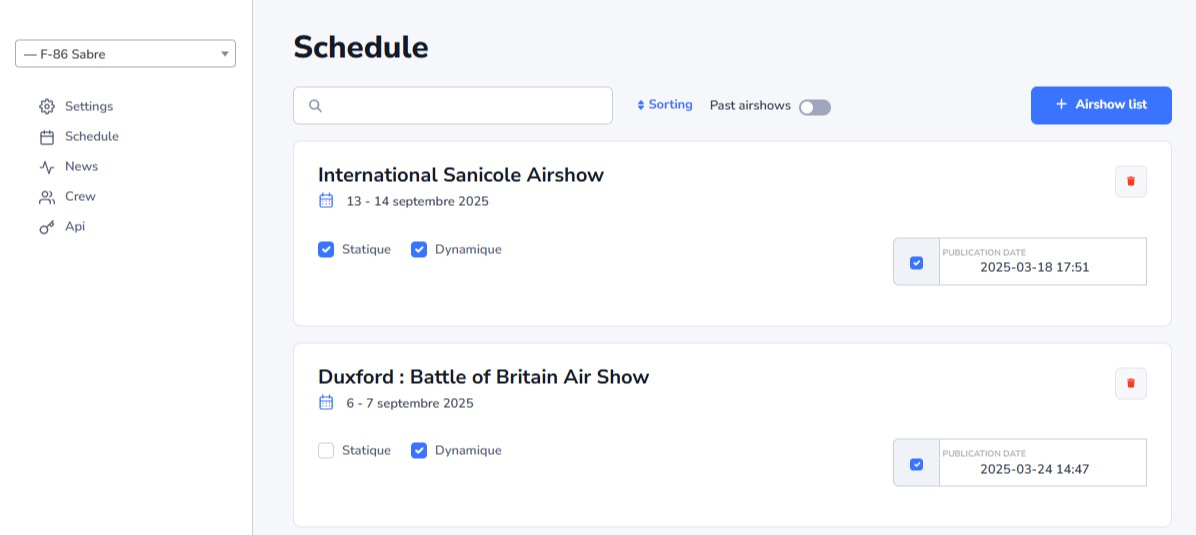Open the F-86 Sabre aircraft dropdown

coord(125,54)
